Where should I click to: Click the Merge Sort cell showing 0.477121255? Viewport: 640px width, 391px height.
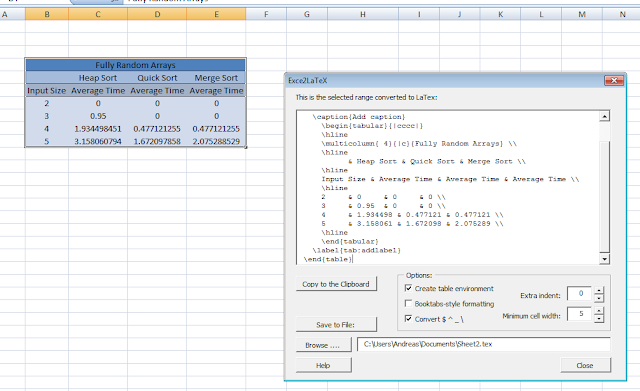pos(216,129)
